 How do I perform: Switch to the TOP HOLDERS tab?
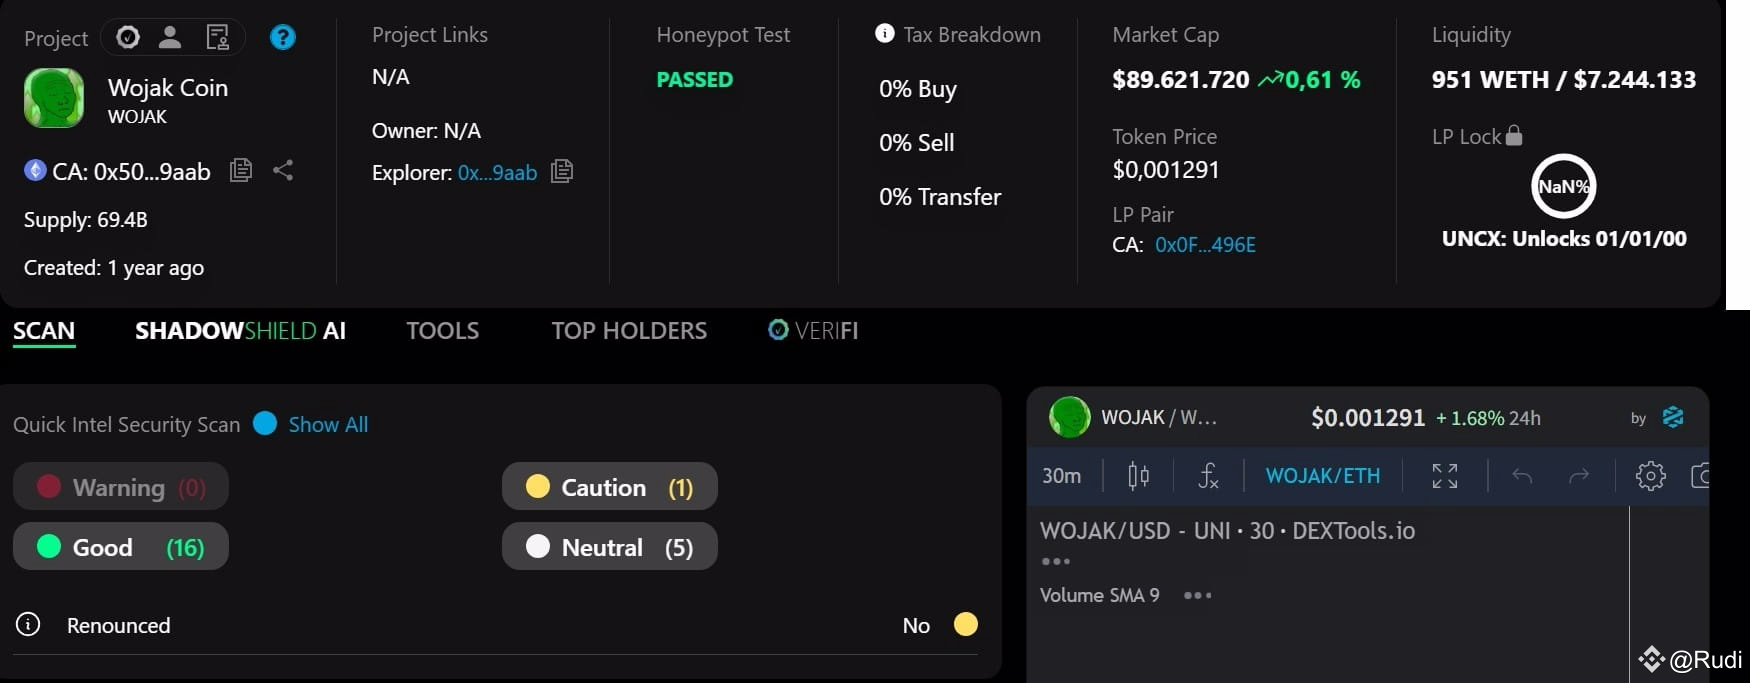click(x=629, y=331)
